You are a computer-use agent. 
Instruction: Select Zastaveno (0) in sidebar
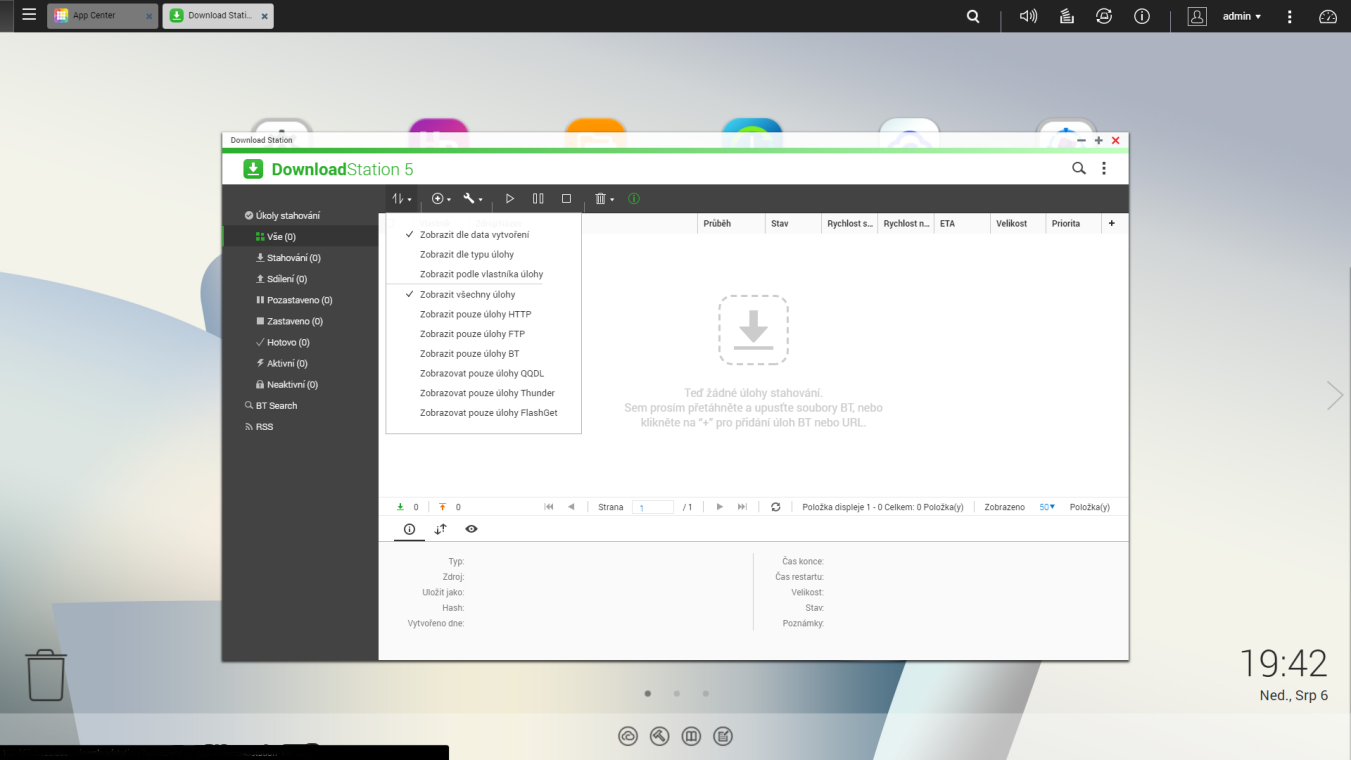point(300,321)
